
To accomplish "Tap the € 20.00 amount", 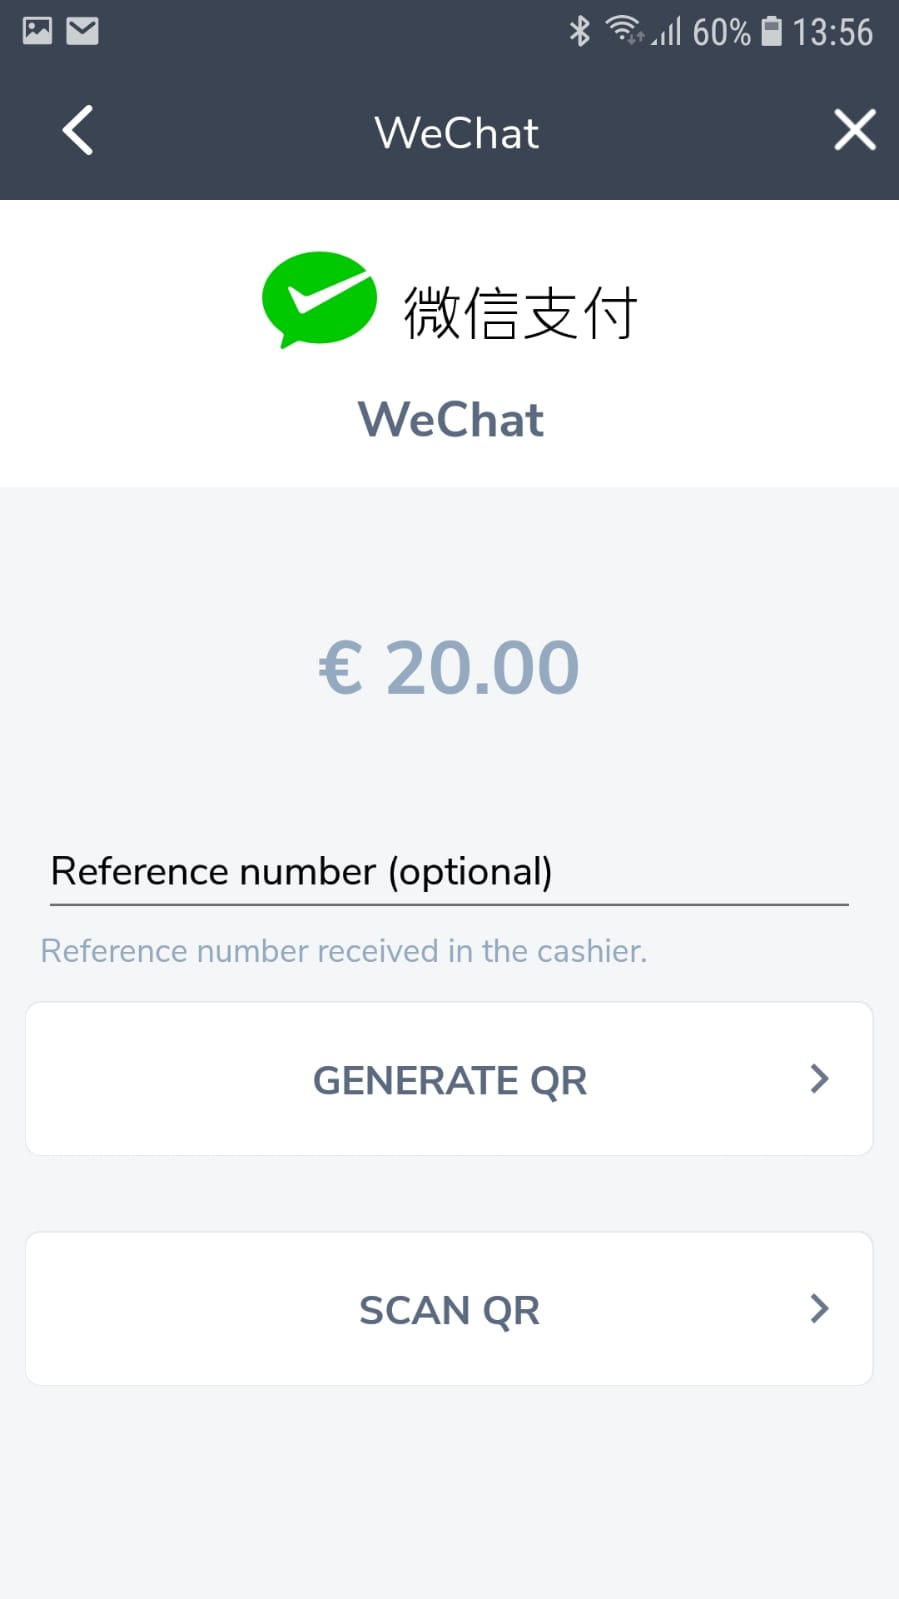I will pyautogui.click(x=449, y=667).
